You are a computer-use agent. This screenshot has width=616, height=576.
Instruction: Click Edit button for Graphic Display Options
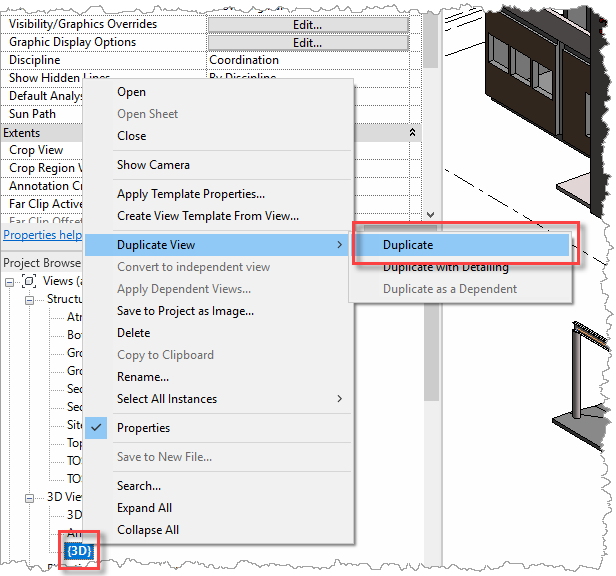coord(308,43)
